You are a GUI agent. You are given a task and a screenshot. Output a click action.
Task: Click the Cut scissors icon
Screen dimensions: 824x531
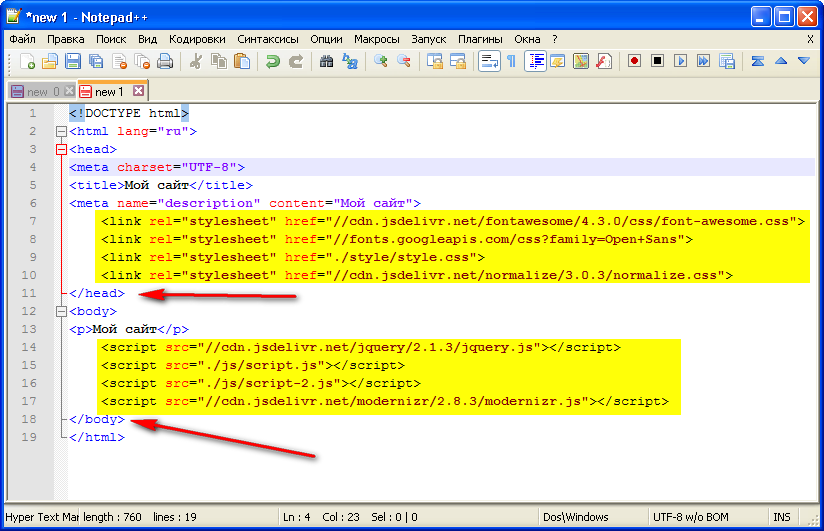(195, 62)
